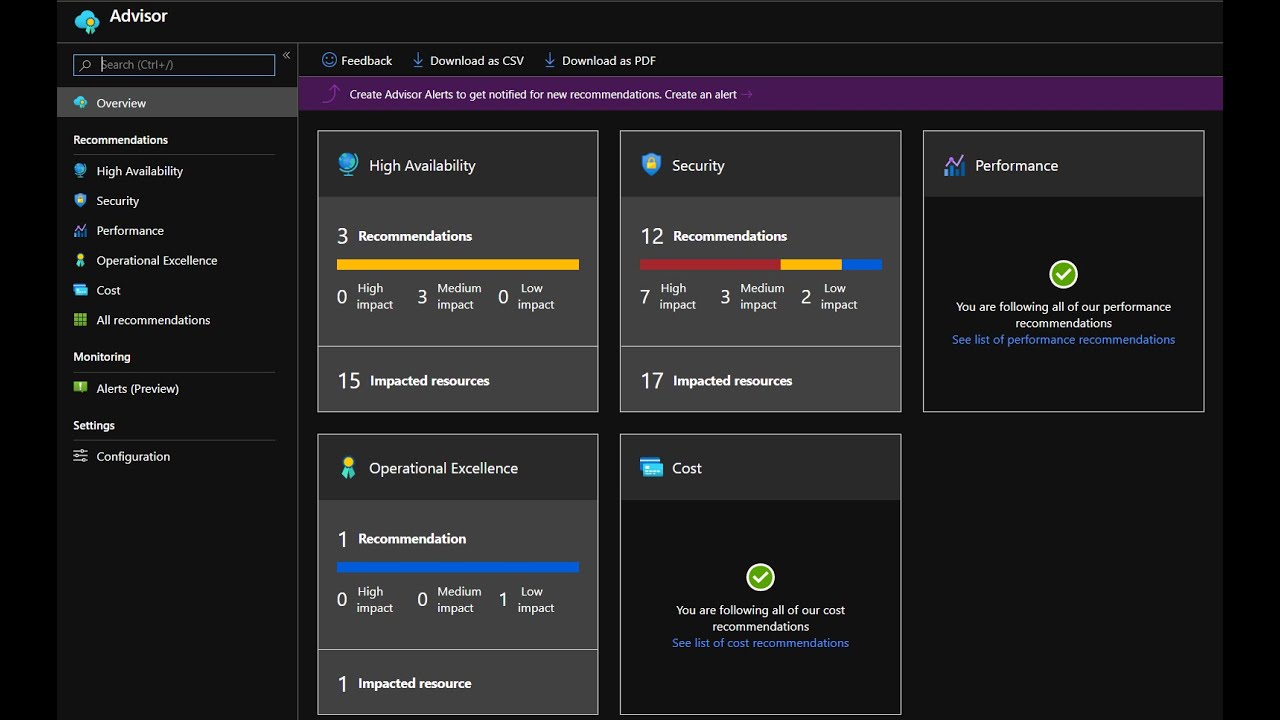Click the Download as PDF arrow icon
Image resolution: width=1280 pixels, height=720 pixels.
tap(550, 60)
